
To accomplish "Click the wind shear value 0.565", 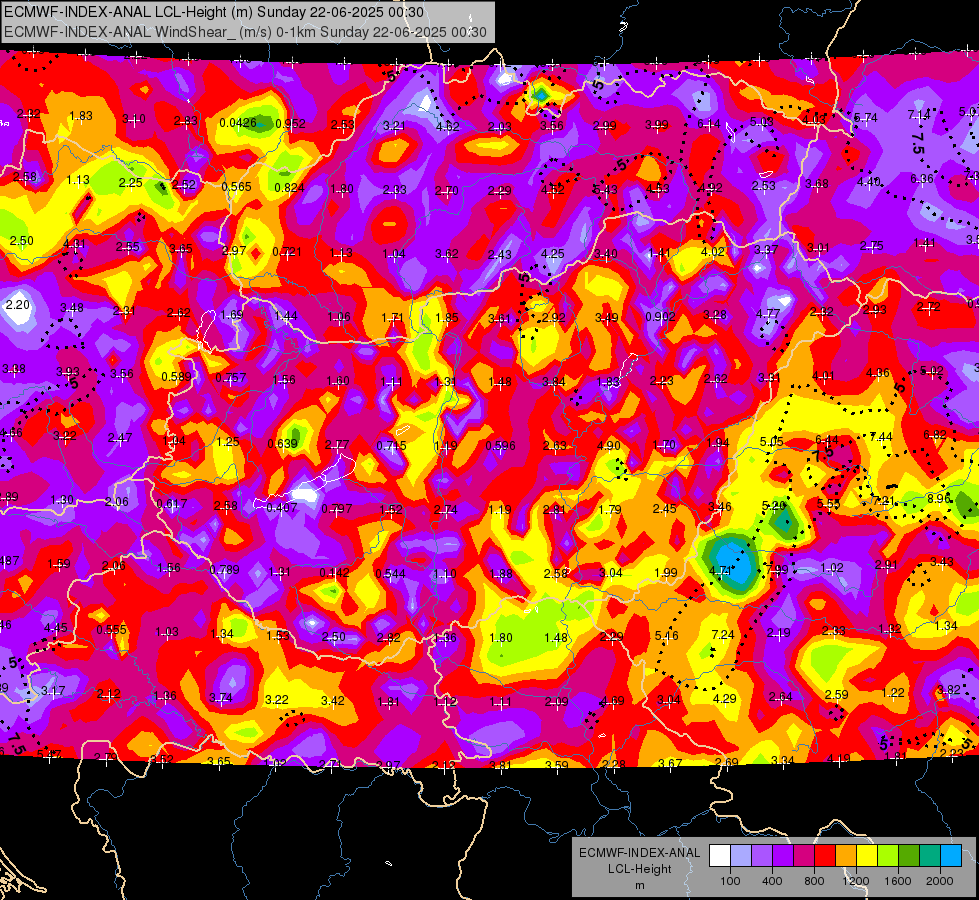I will click(x=237, y=186).
